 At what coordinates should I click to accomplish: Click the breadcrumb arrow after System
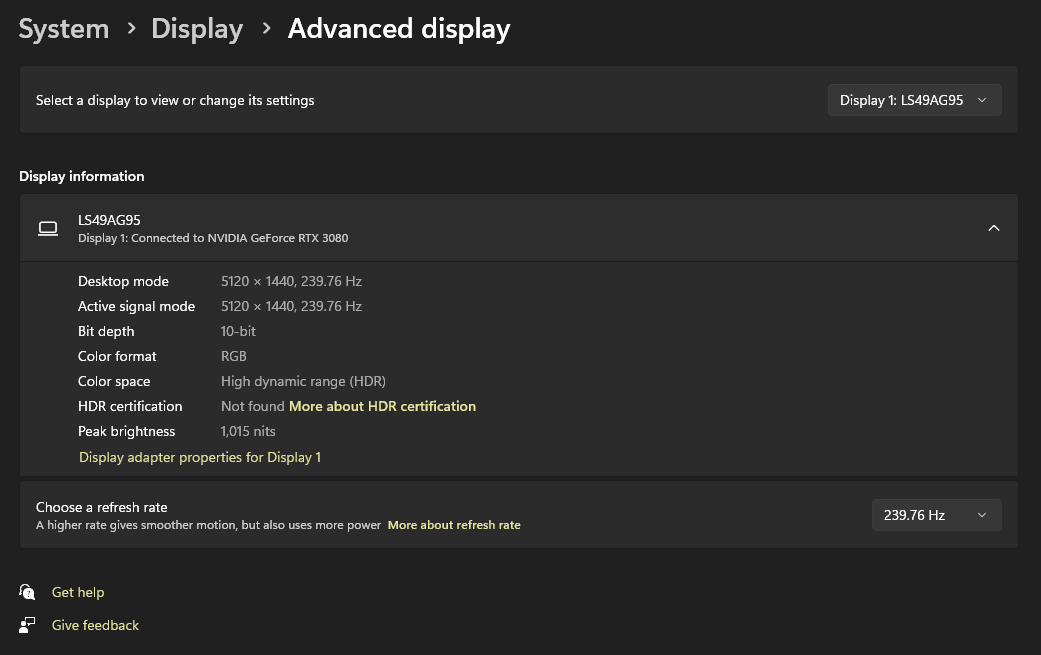[x=131, y=29]
